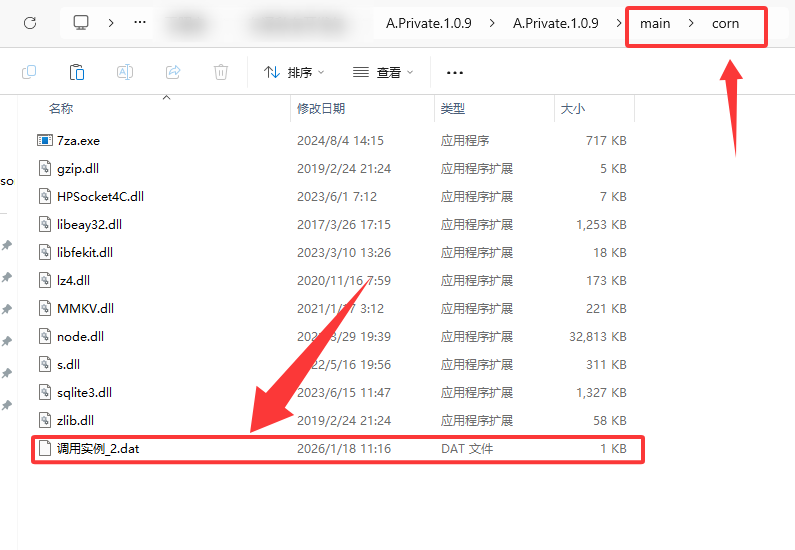The height and width of the screenshot is (550, 795).
Task: Sort by the 修改日期 column header
Action: [x=321, y=108]
